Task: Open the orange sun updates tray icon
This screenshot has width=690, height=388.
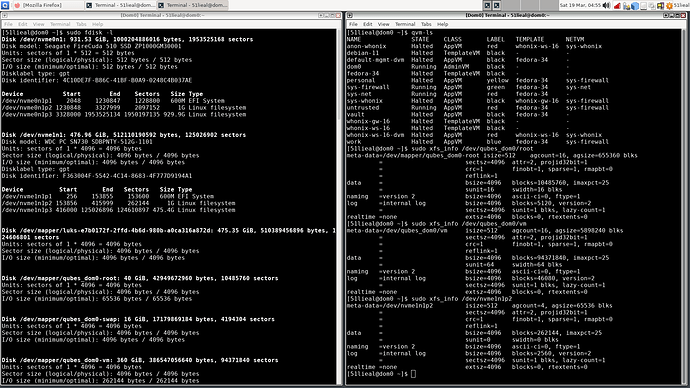Action: pos(669,6)
